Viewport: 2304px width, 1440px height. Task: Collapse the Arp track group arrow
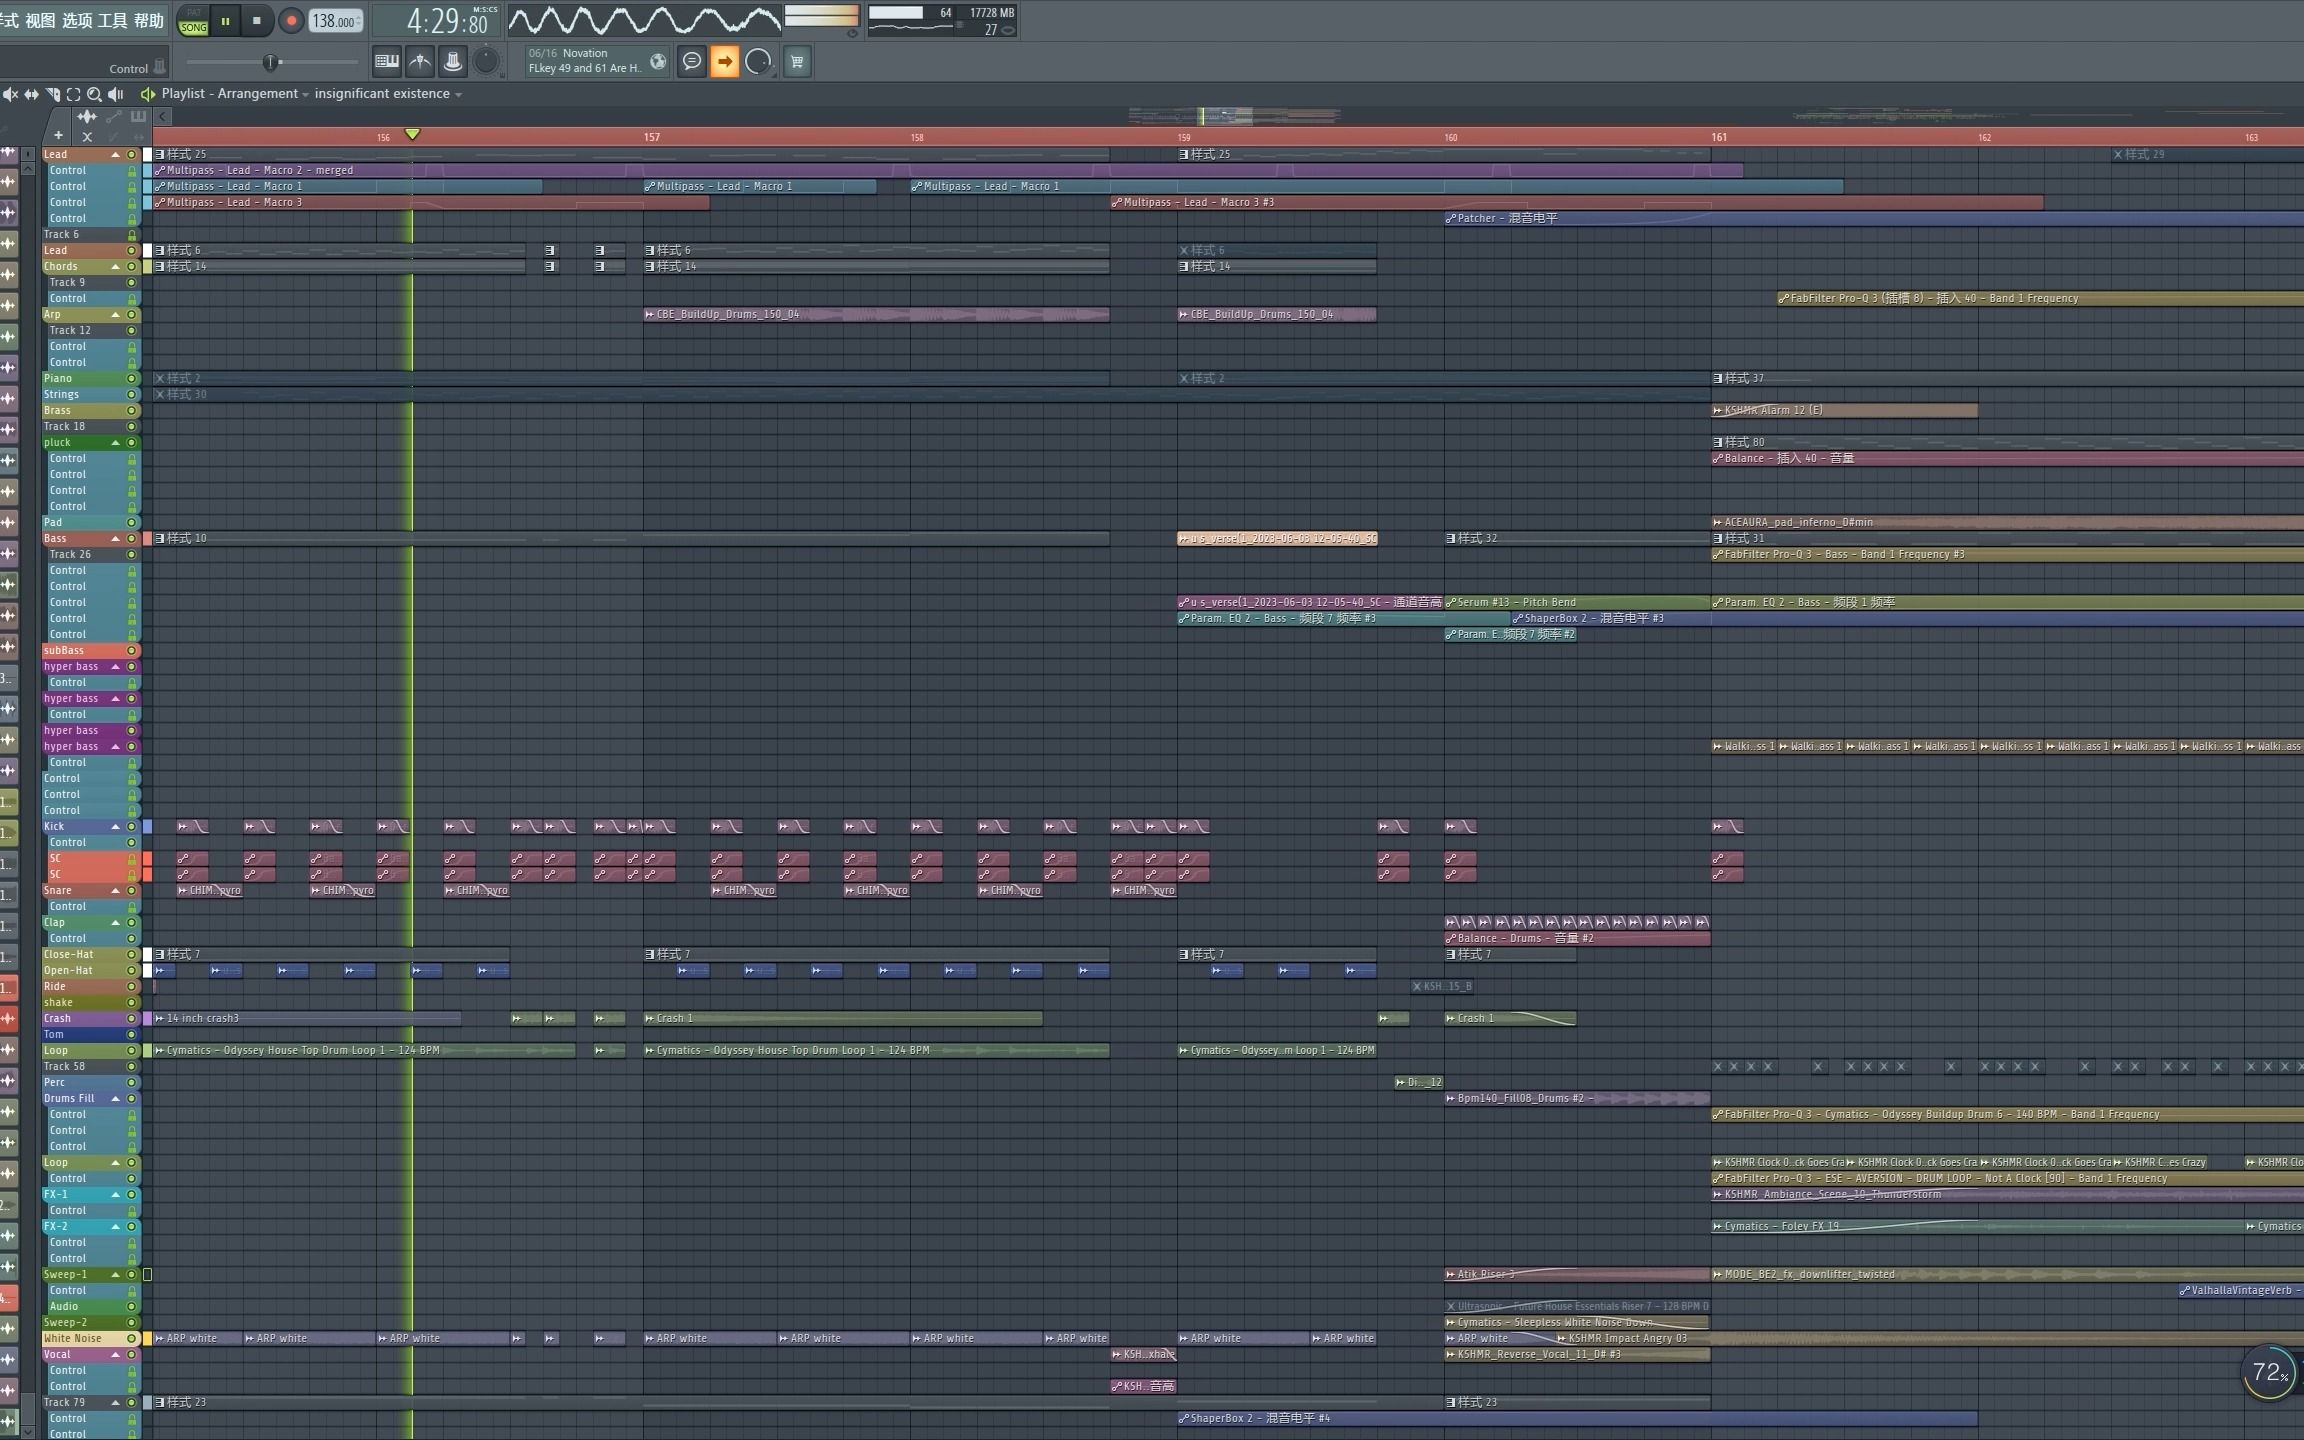(115, 315)
